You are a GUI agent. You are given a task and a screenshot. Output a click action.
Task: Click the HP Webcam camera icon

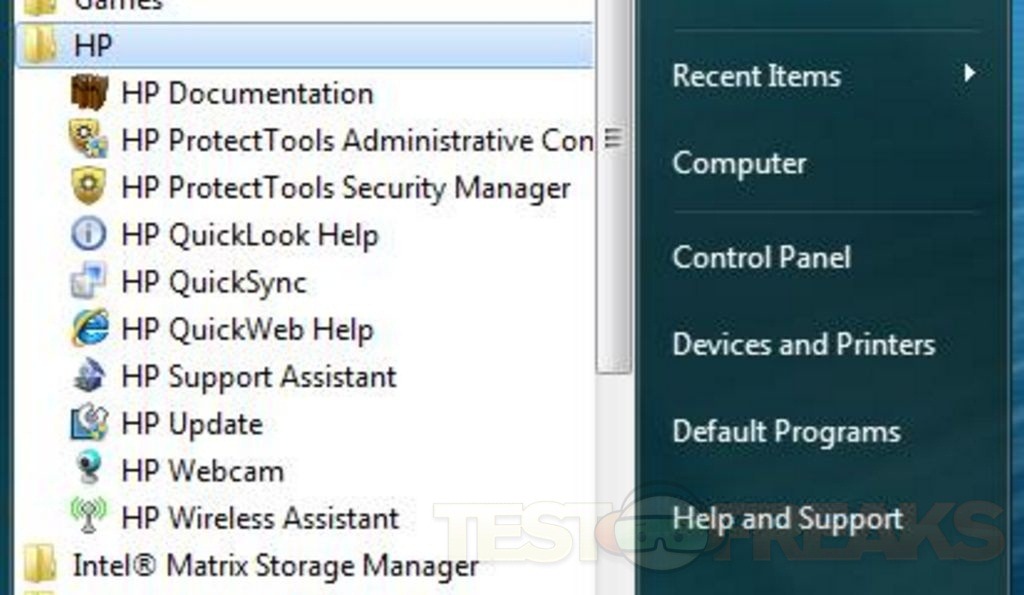pos(89,470)
